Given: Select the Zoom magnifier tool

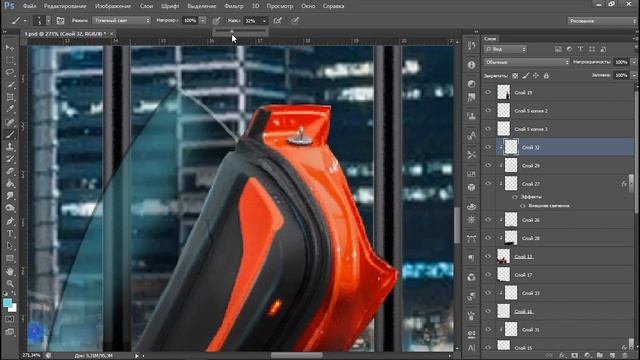Looking at the screenshot, I should tap(10, 283).
